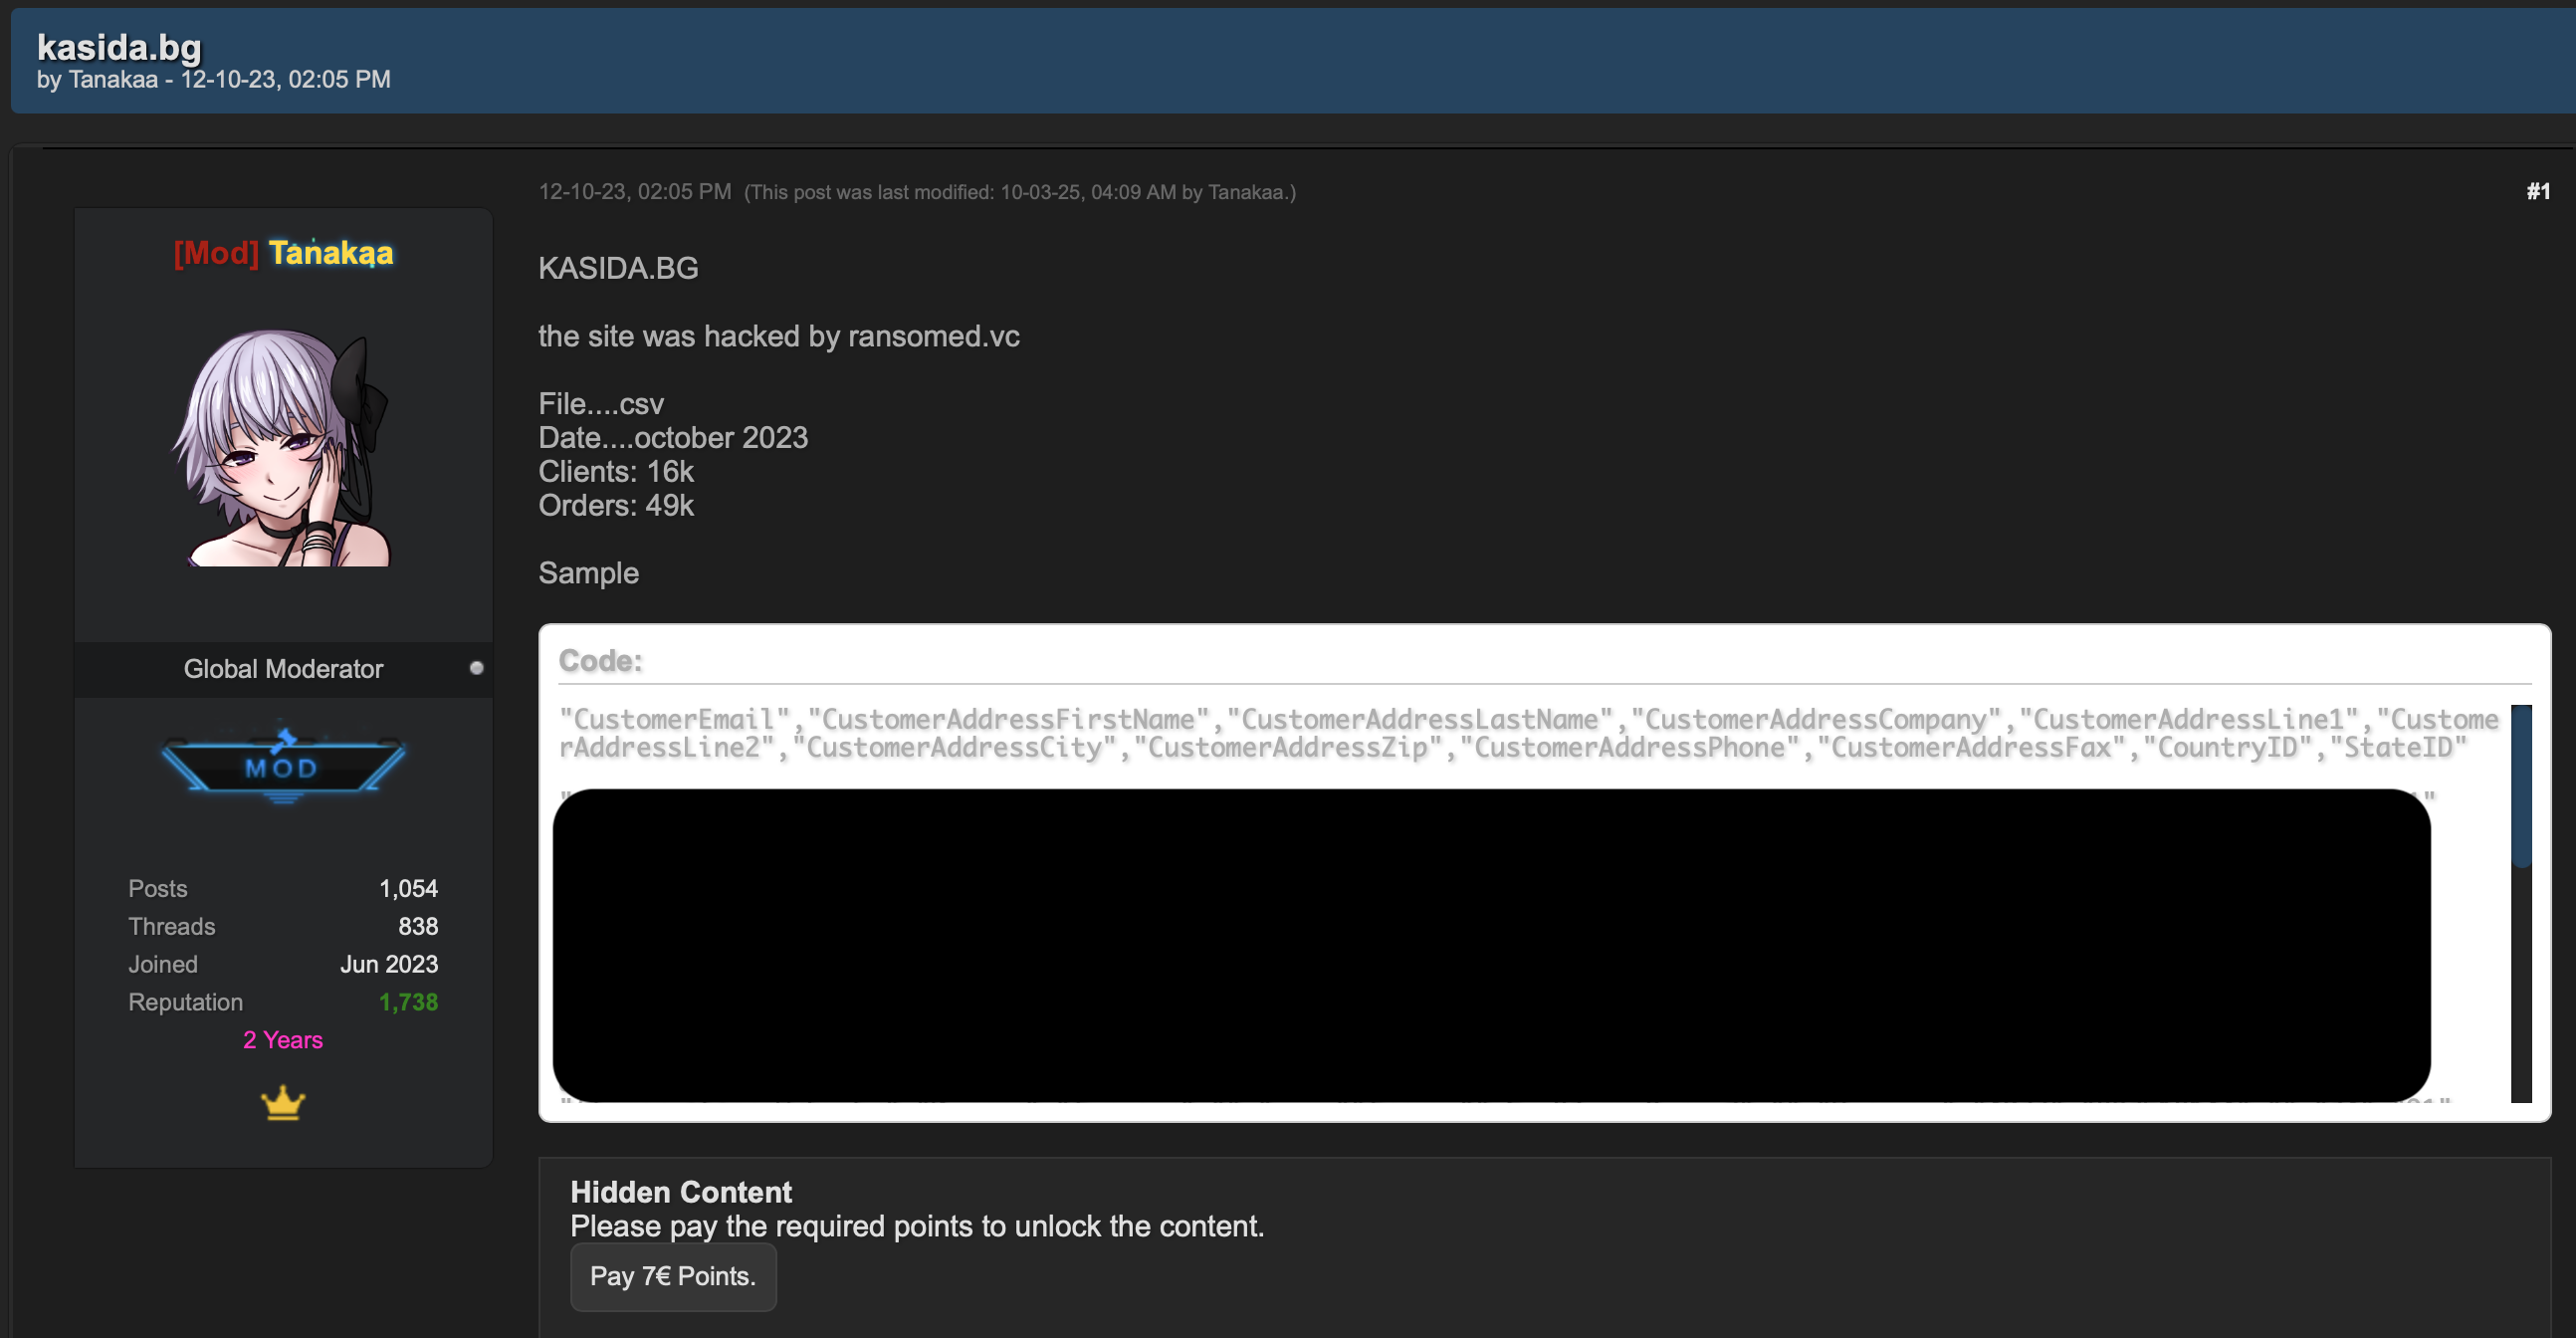Click the Pay 7€ Points button
The image size is (2576, 1338).
(x=673, y=1277)
